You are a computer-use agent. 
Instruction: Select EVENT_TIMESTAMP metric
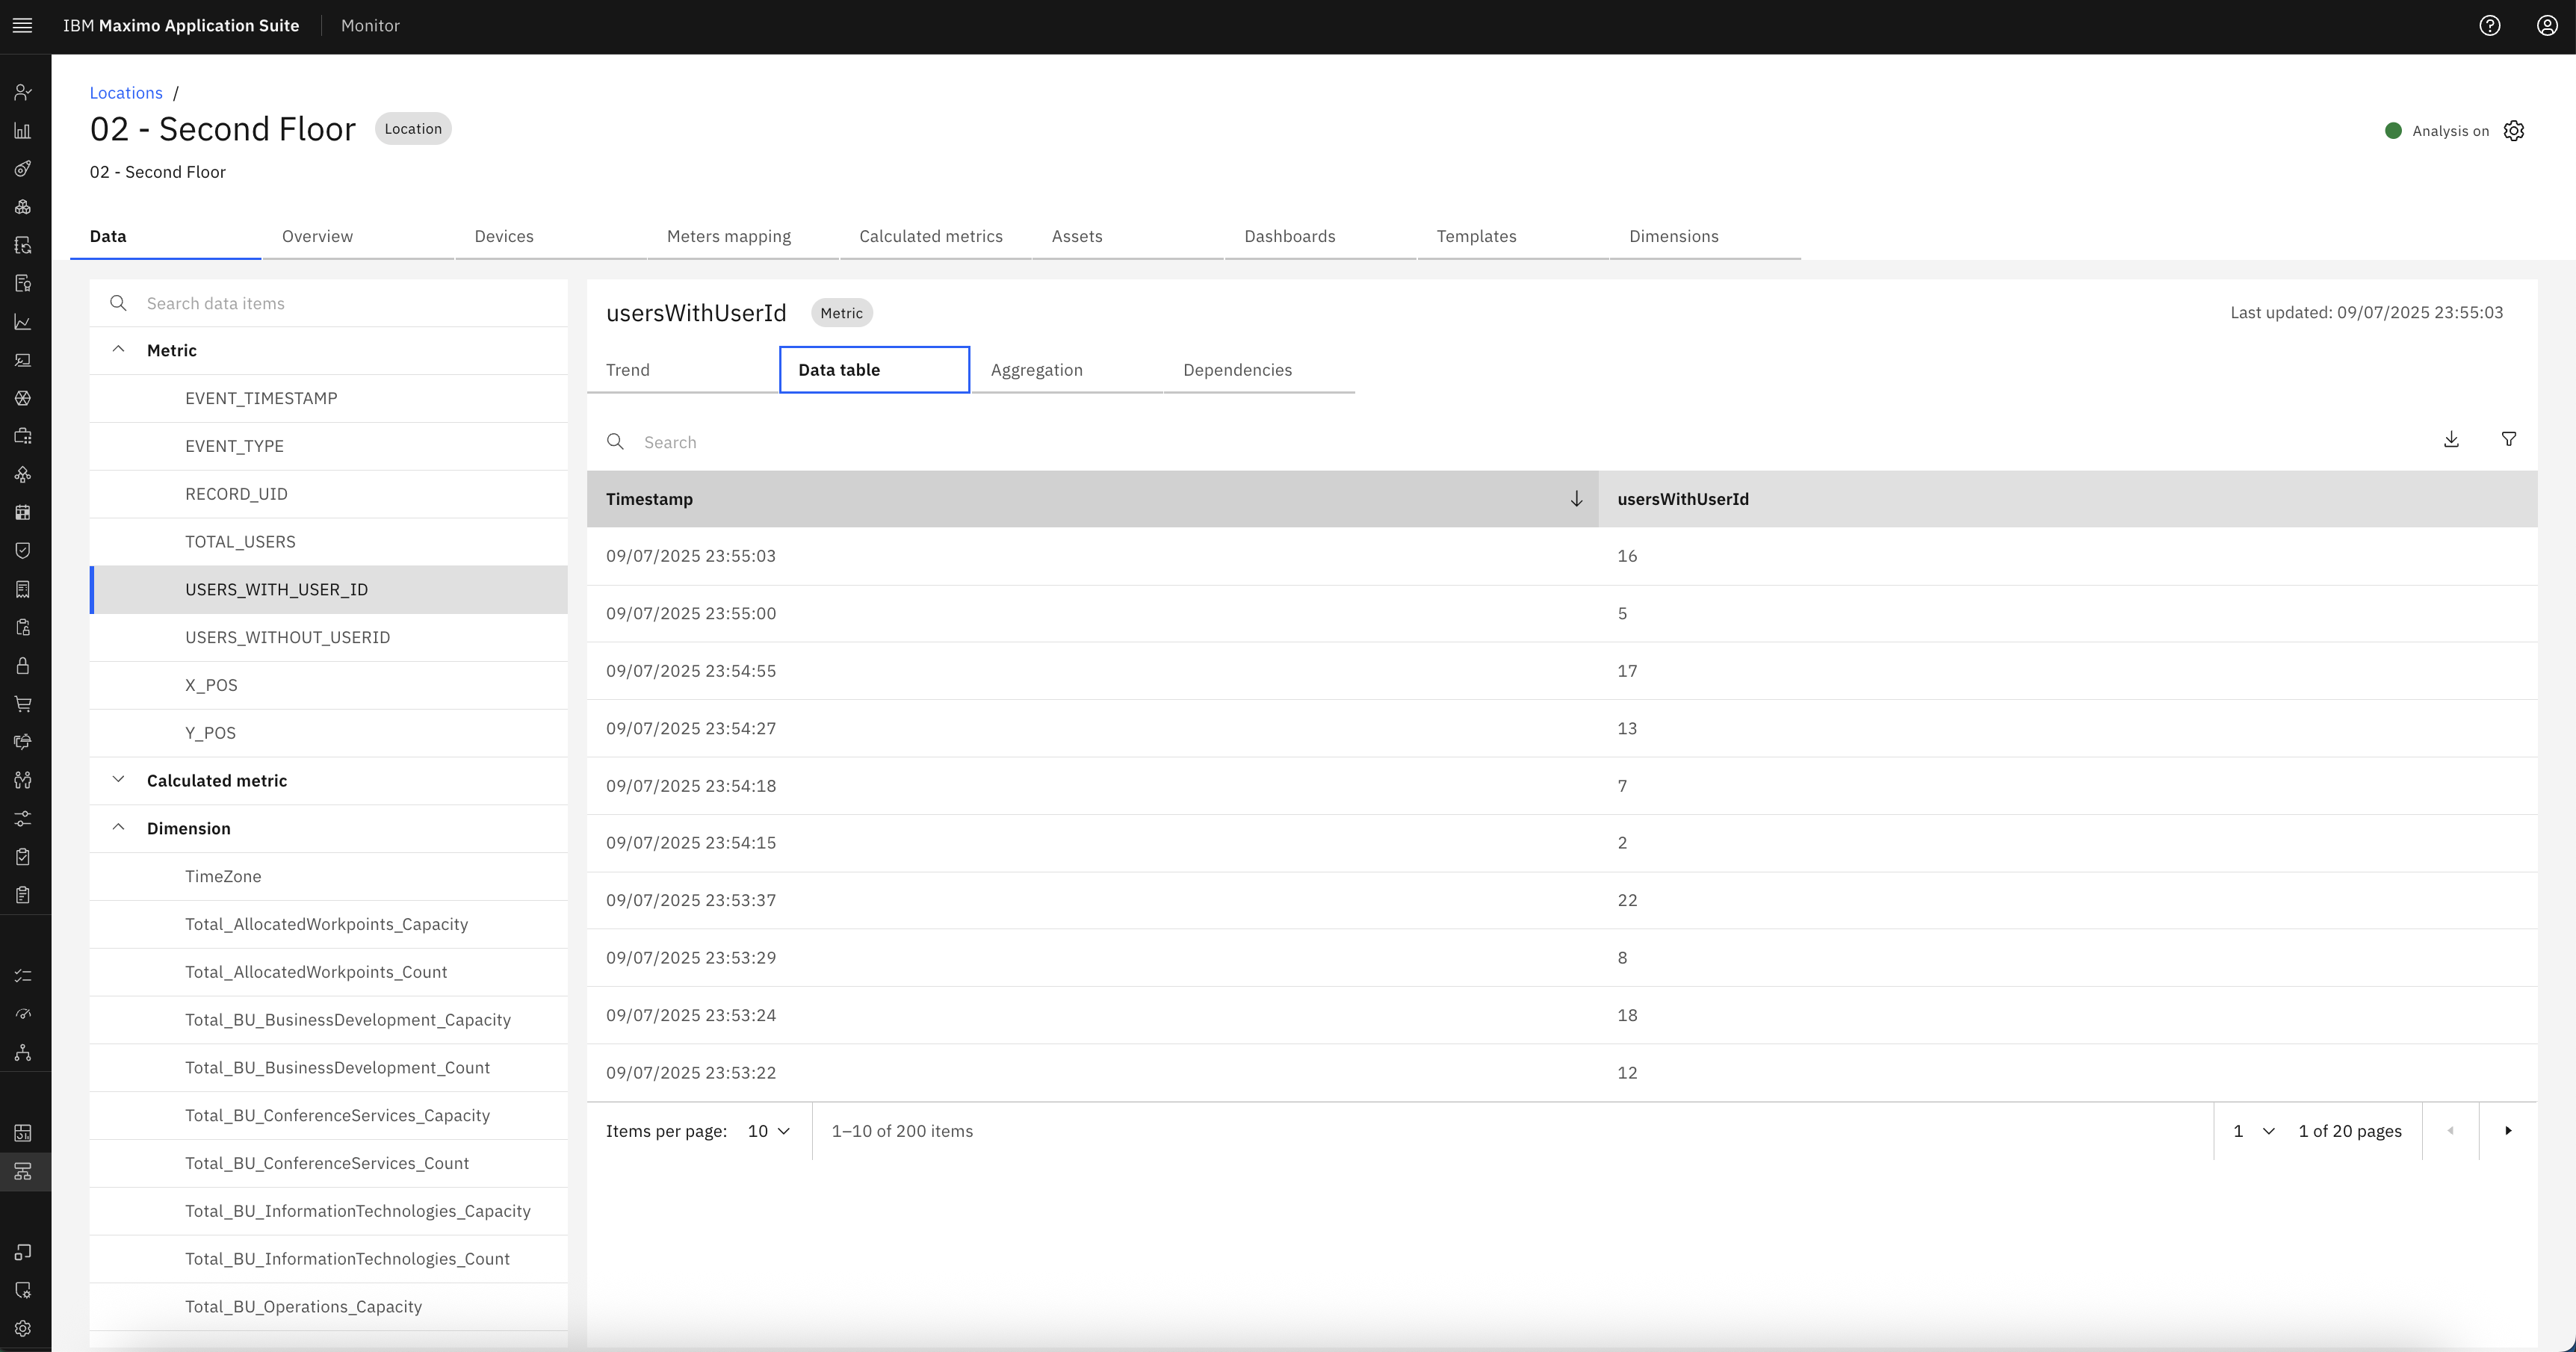click(329, 398)
